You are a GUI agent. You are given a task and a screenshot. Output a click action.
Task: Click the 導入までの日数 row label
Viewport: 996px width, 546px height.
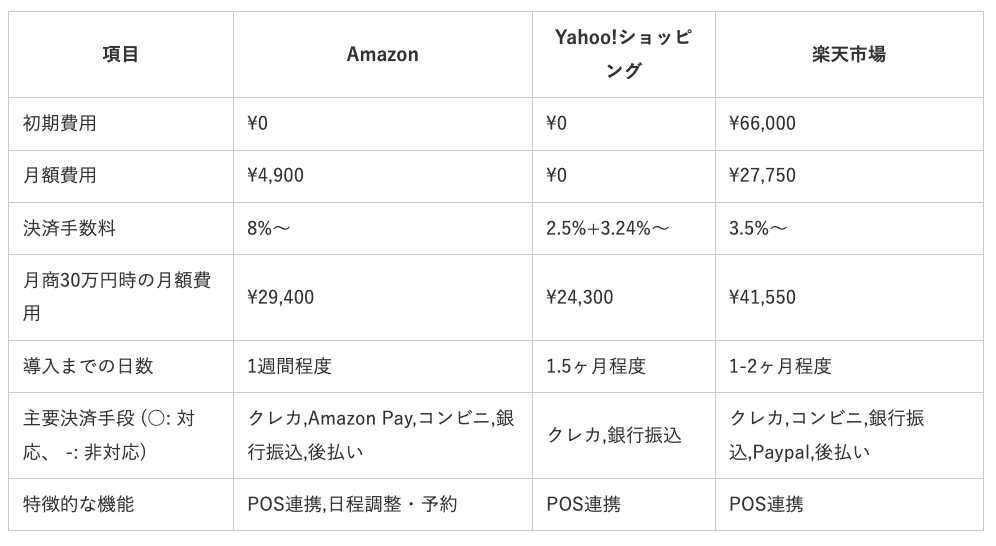click(x=88, y=366)
